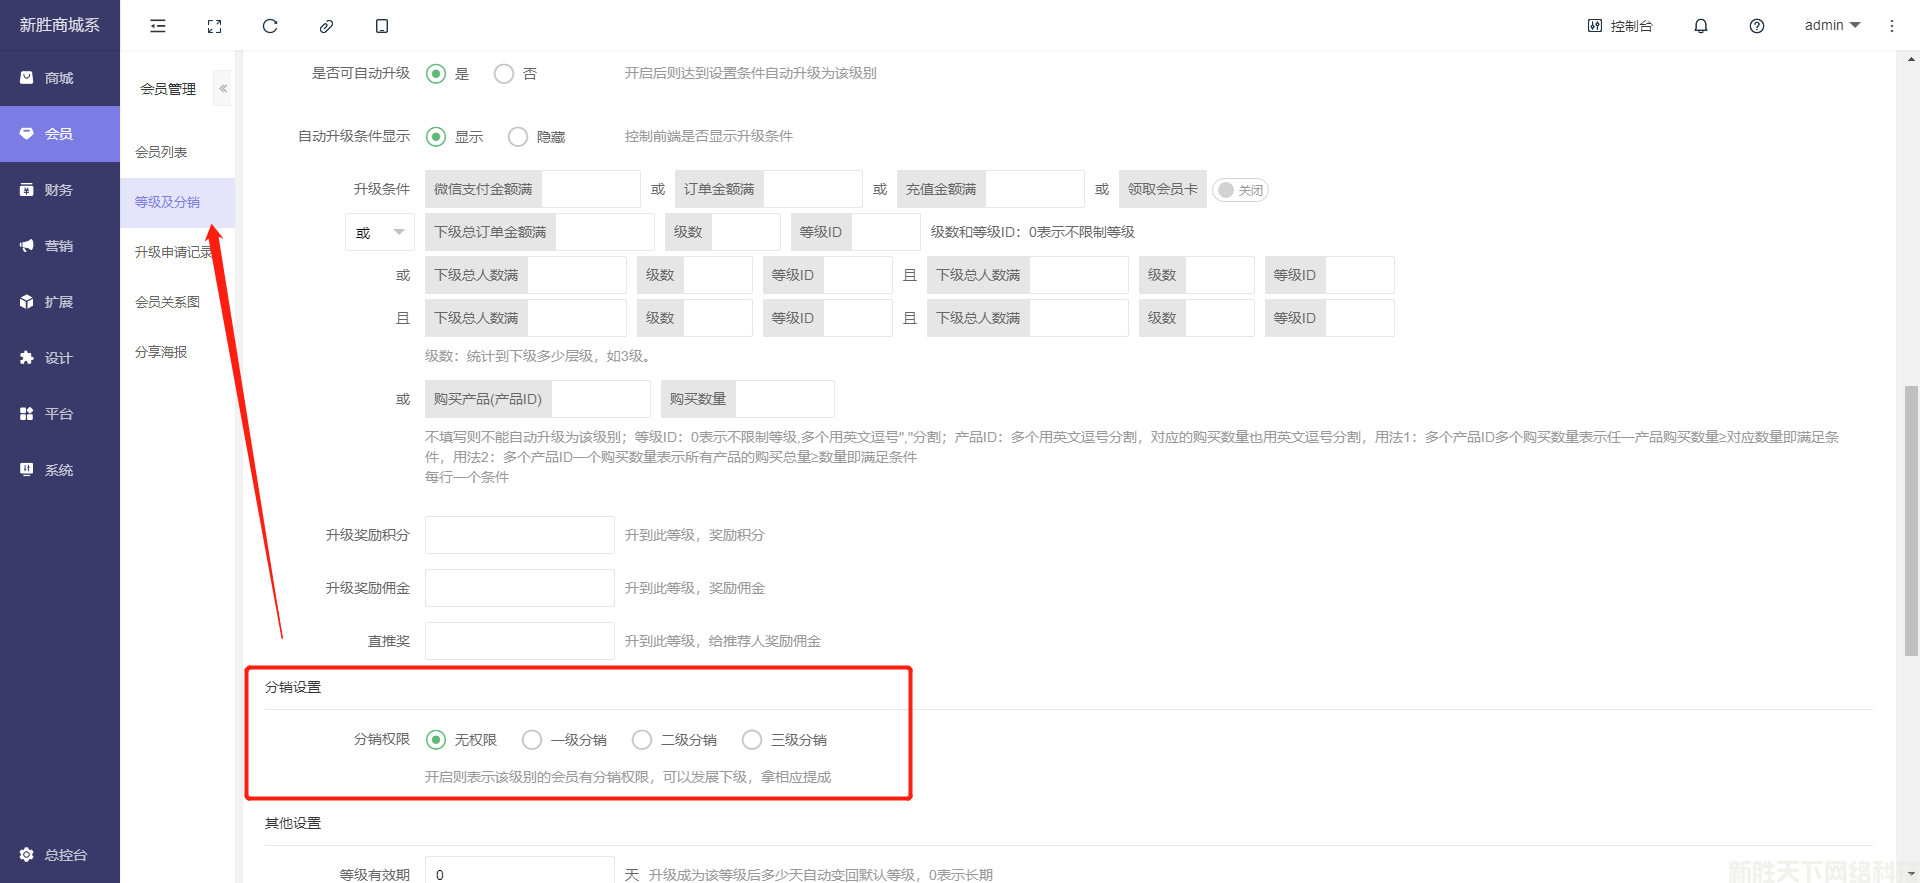Open the 或 condition dropdown
The width and height of the screenshot is (1920, 883).
click(x=380, y=232)
